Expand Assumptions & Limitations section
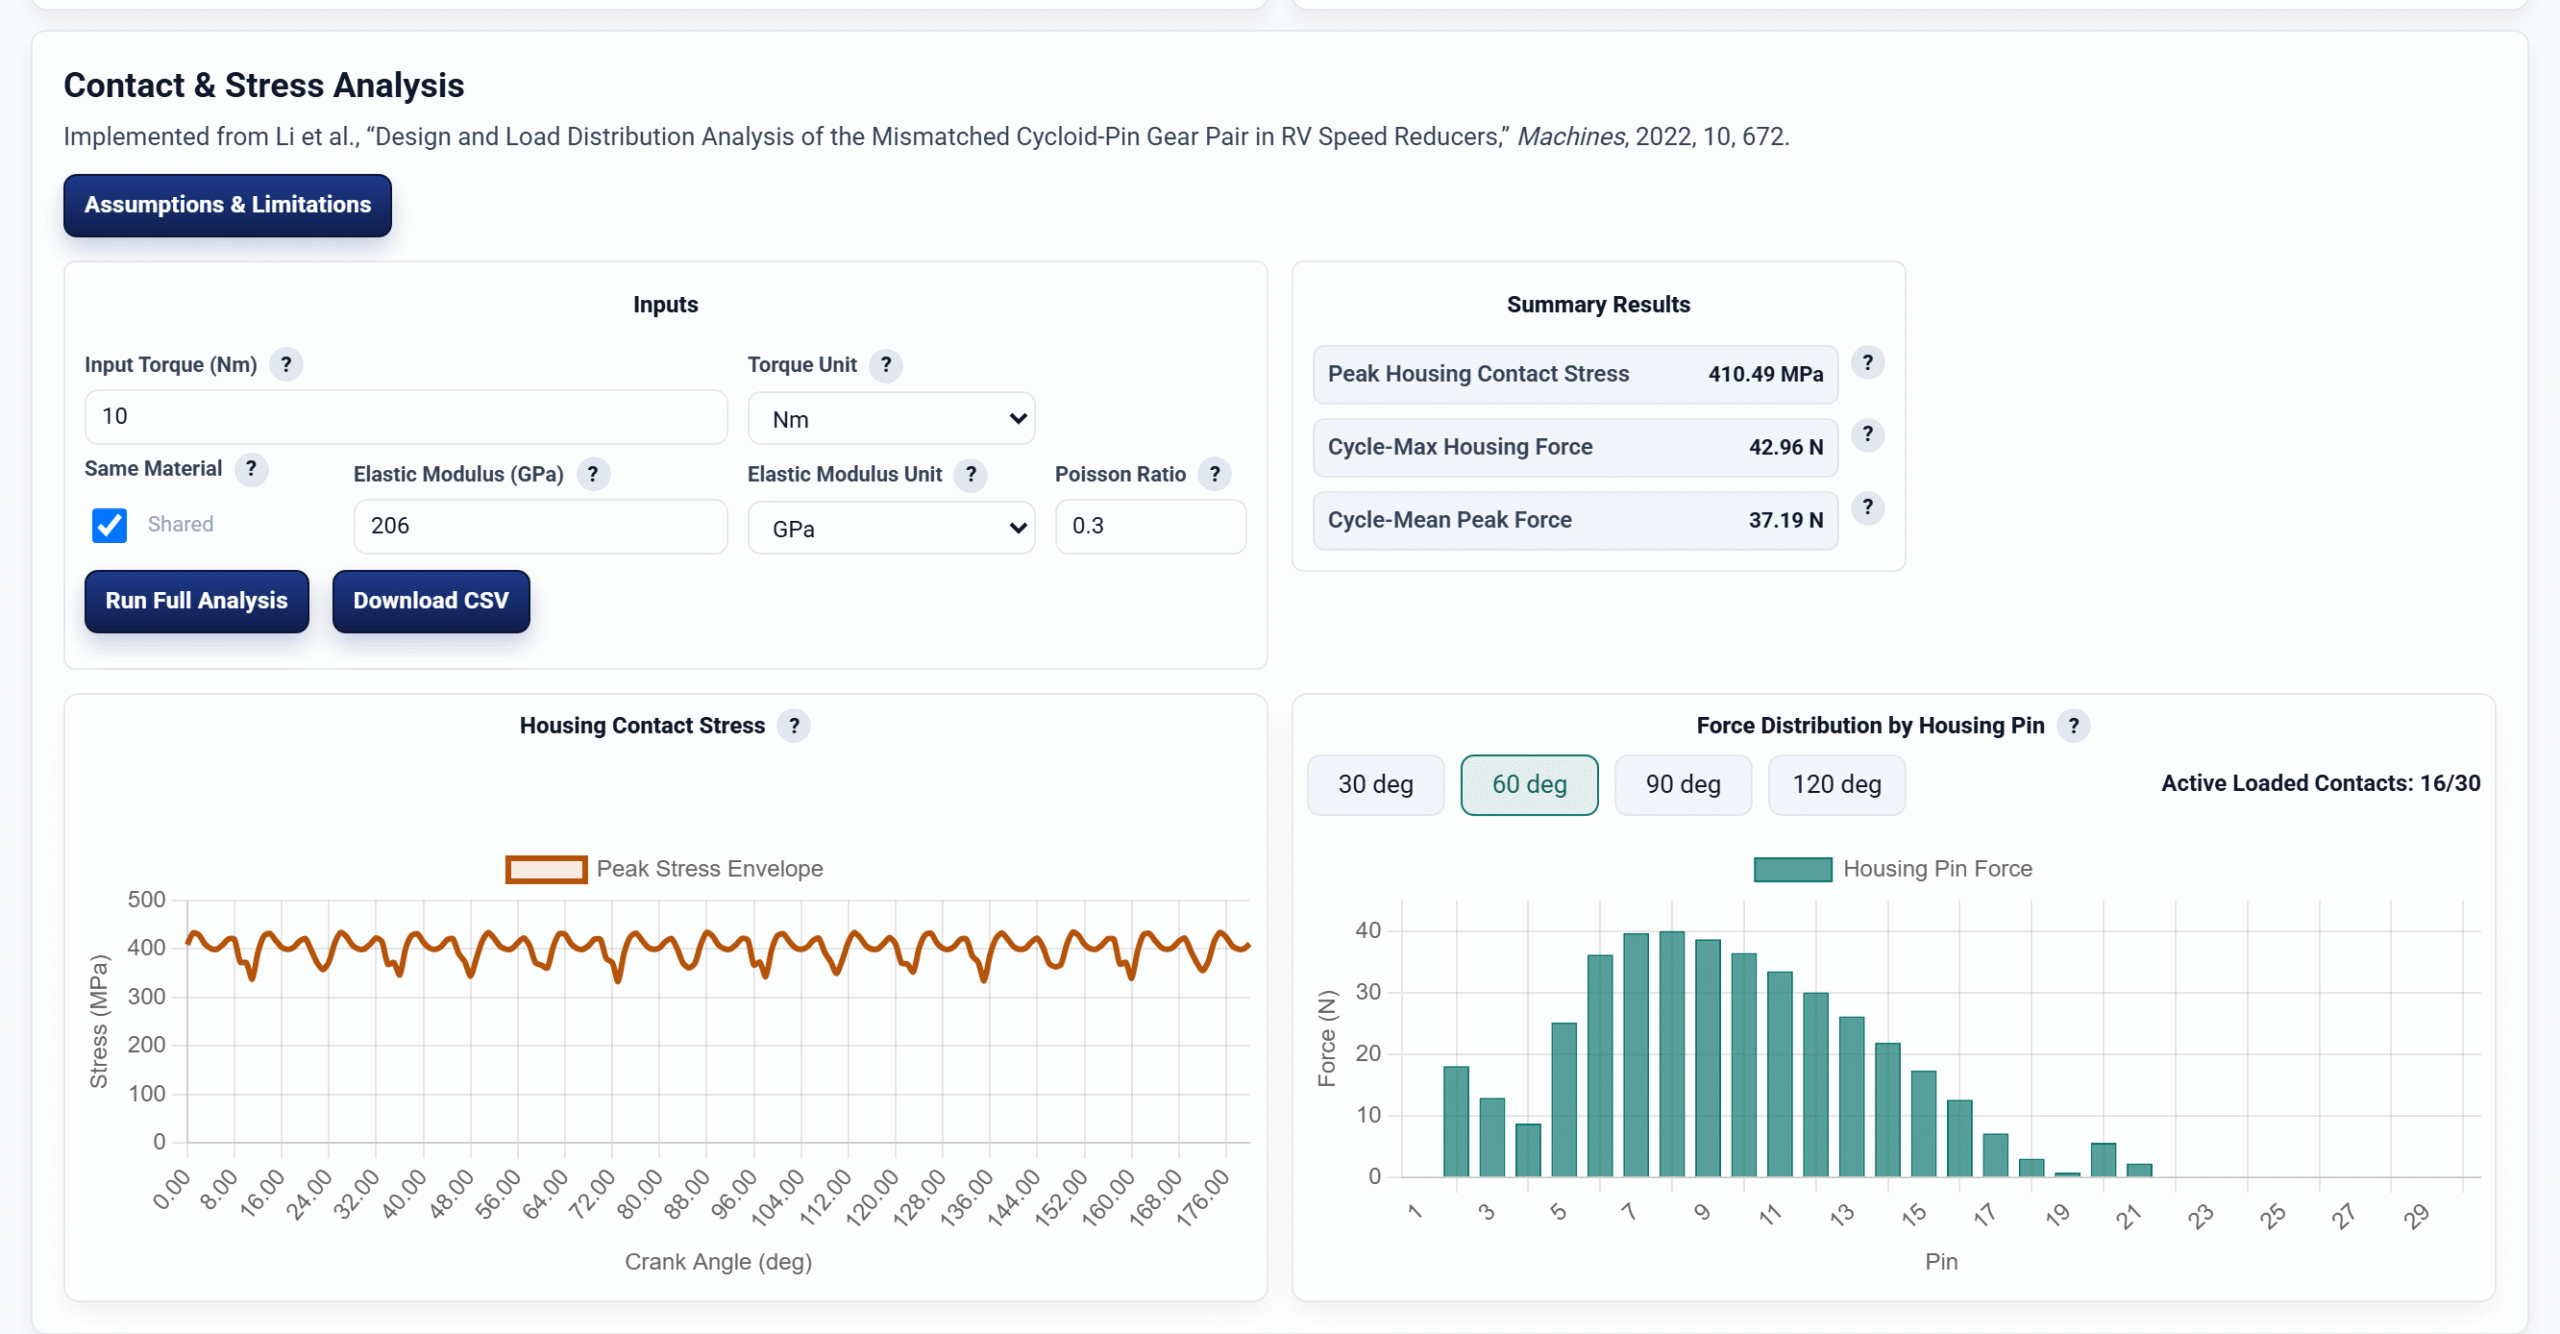Viewport: 2560px width, 1334px height. coord(227,205)
